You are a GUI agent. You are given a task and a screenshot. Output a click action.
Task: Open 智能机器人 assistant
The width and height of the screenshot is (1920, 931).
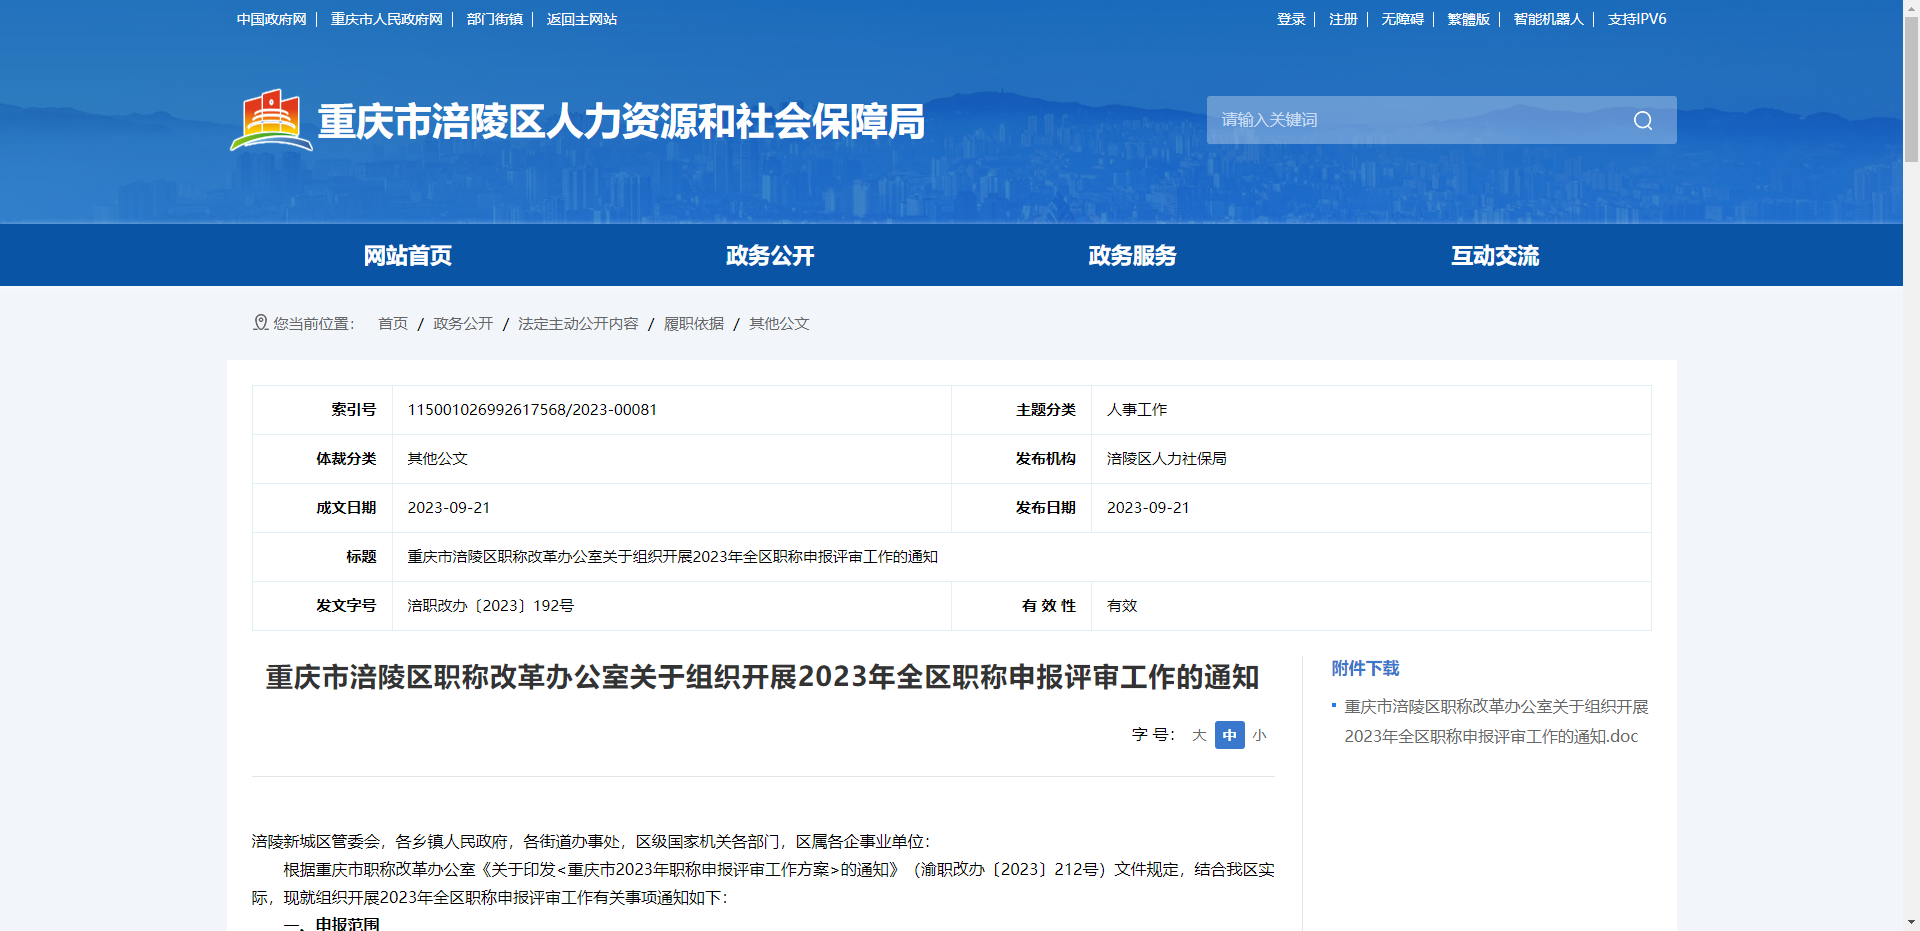coord(1548,19)
